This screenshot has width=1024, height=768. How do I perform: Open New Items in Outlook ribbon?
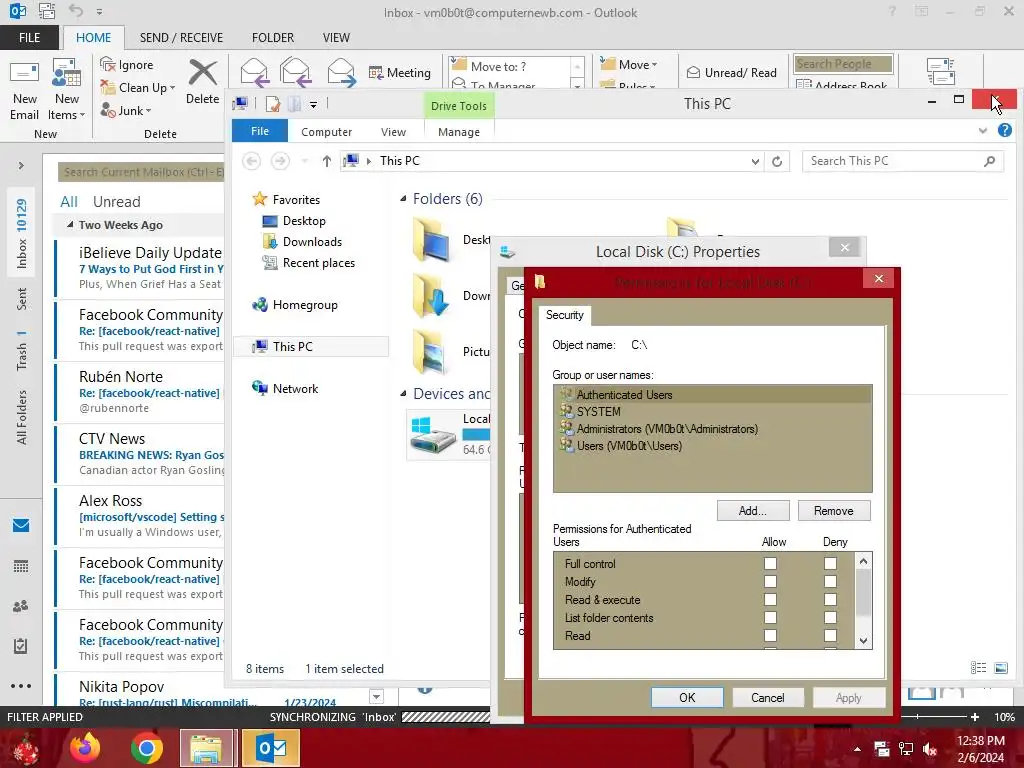(x=66, y=90)
